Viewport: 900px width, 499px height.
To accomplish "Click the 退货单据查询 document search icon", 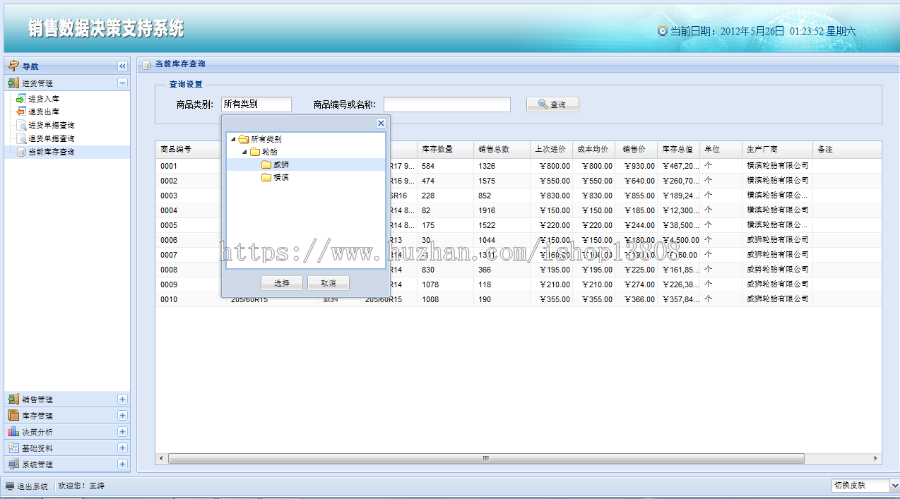I will click(21, 138).
